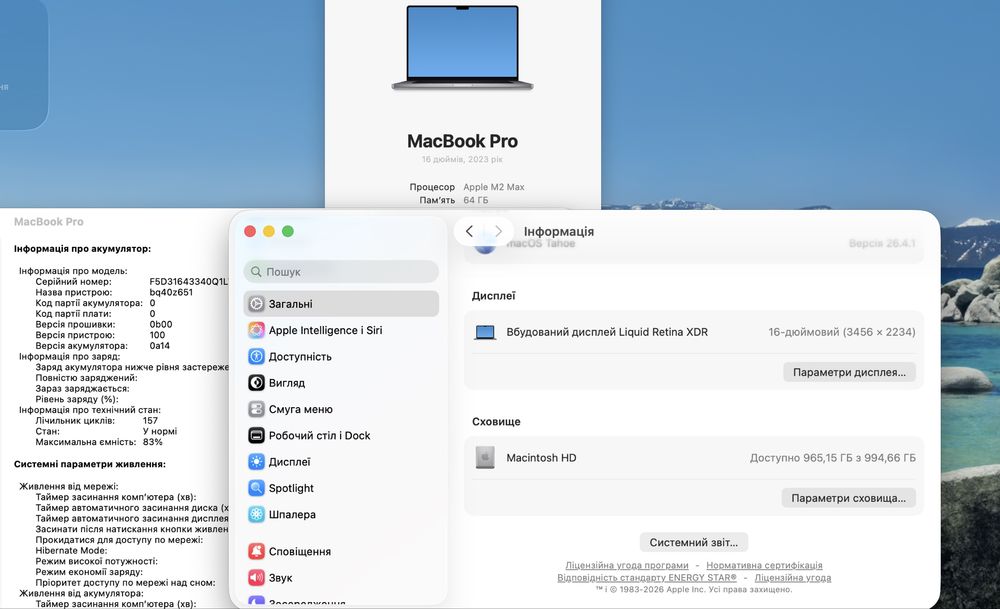The image size is (1000, 609).
Task: Click battery version value 0a14
Action: click(159, 346)
